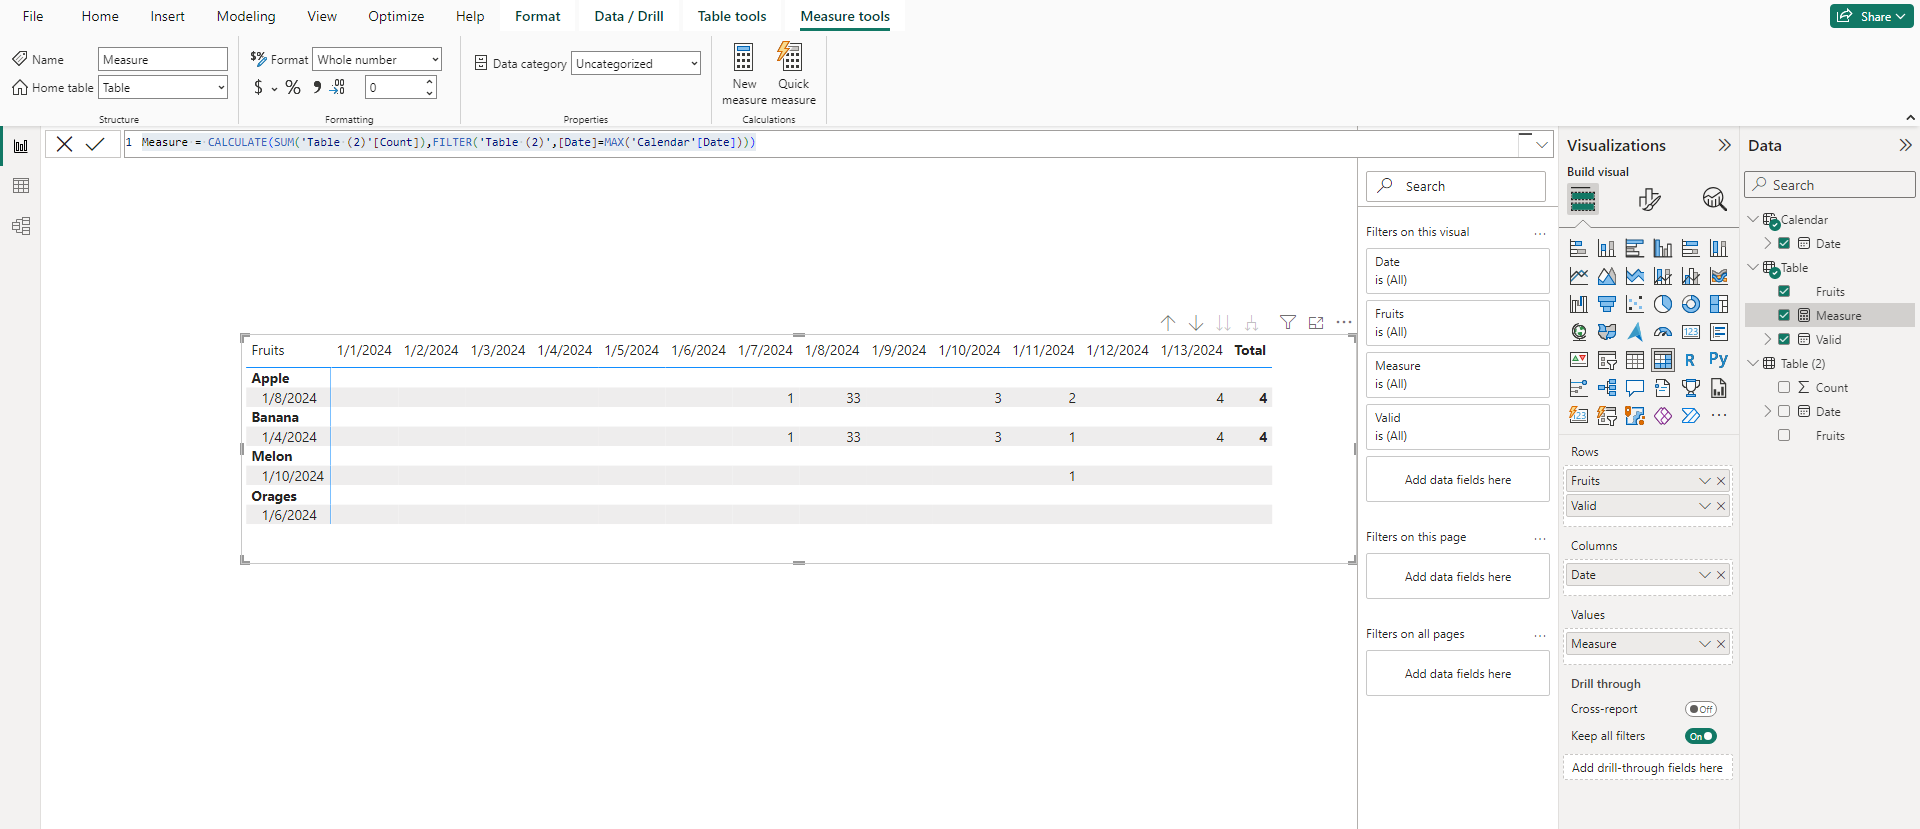Cancel the formula edit with the X icon

pos(64,144)
